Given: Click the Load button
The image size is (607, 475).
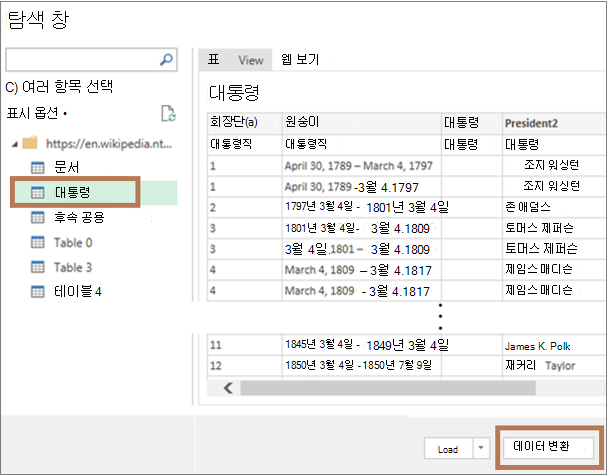Looking at the screenshot, I should coord(449,448).
